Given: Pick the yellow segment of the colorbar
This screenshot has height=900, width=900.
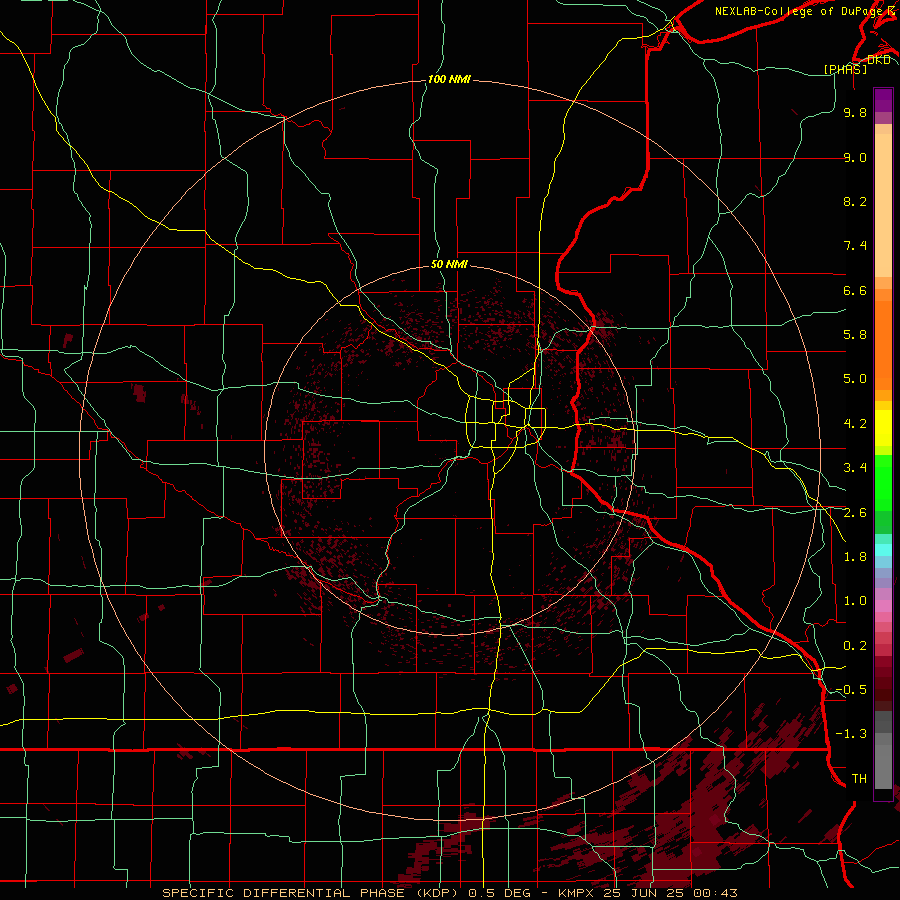Looking at the screenshot, I should pos(883,428).
